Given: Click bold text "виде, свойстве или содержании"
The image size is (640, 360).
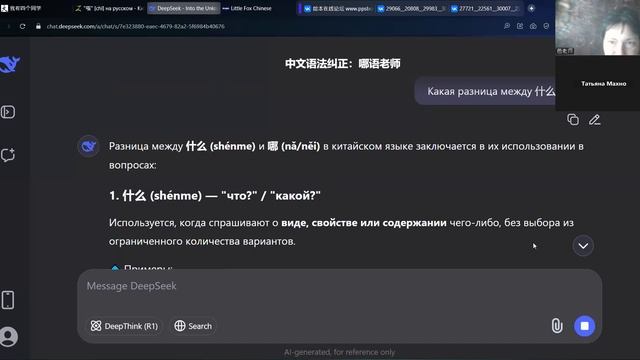Looking at the screenshot, I should 364,223.
